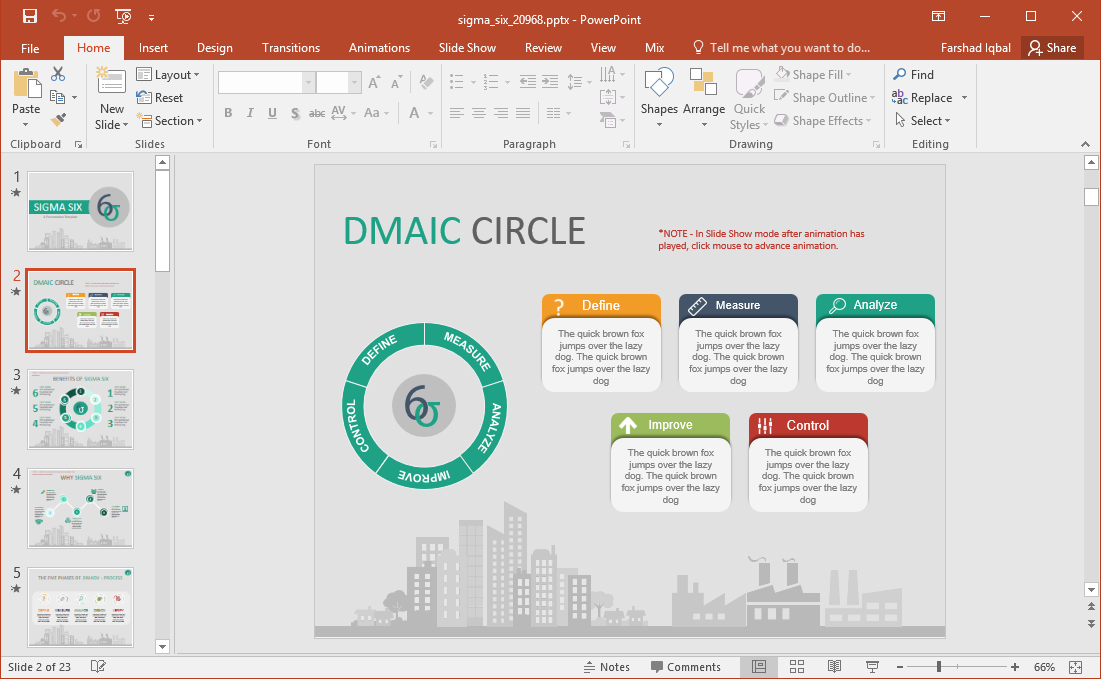
Task: Click the Share button
Action: click(1052, 48)
